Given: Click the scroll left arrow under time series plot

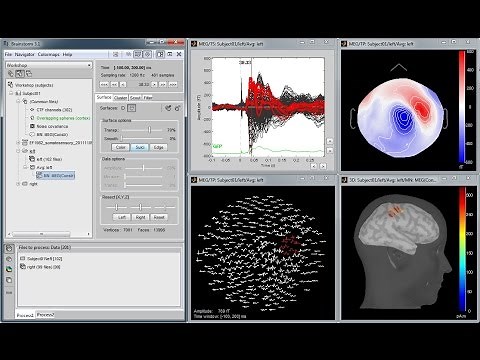Looking at the screenshot, I should 314,166.
